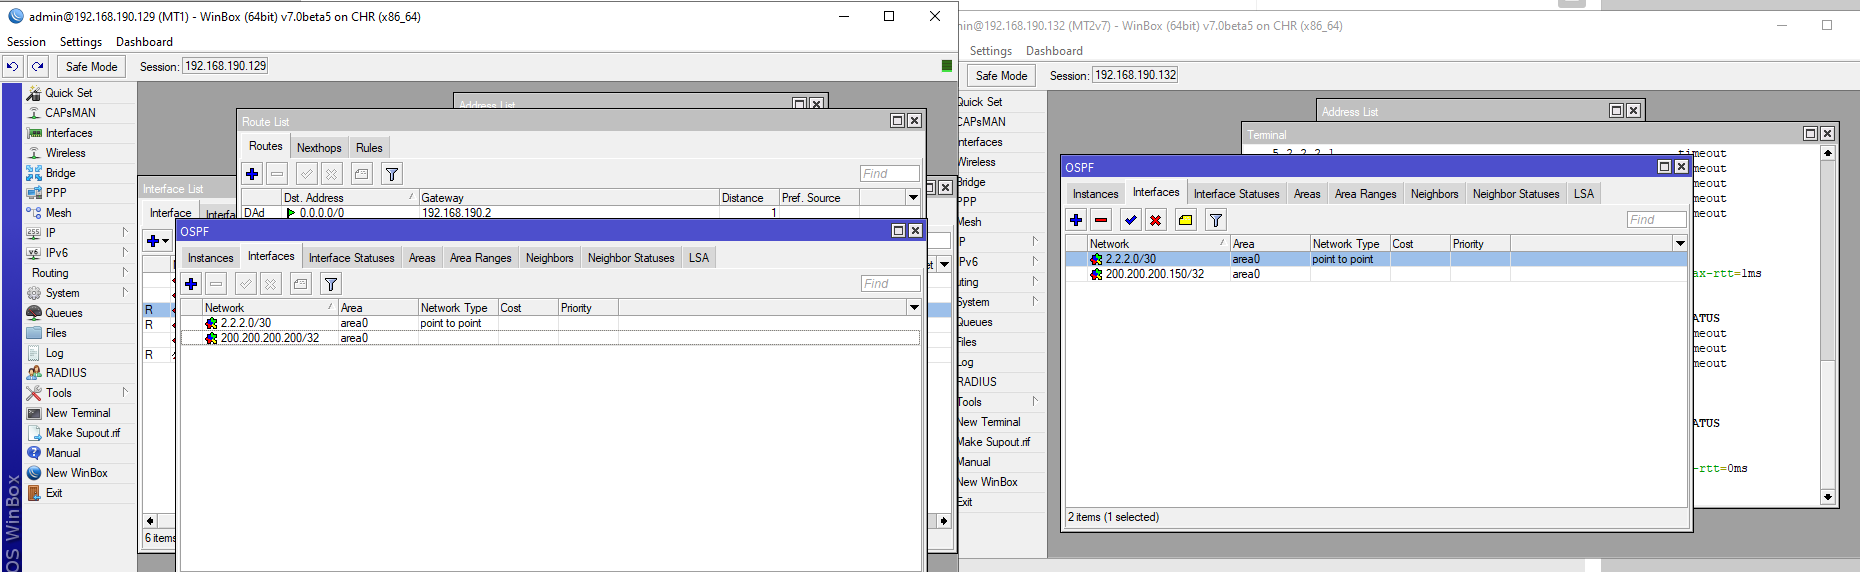Click the Redo arrow in left WinBox toolbar

pyautogui.click(x=37, y=66)
